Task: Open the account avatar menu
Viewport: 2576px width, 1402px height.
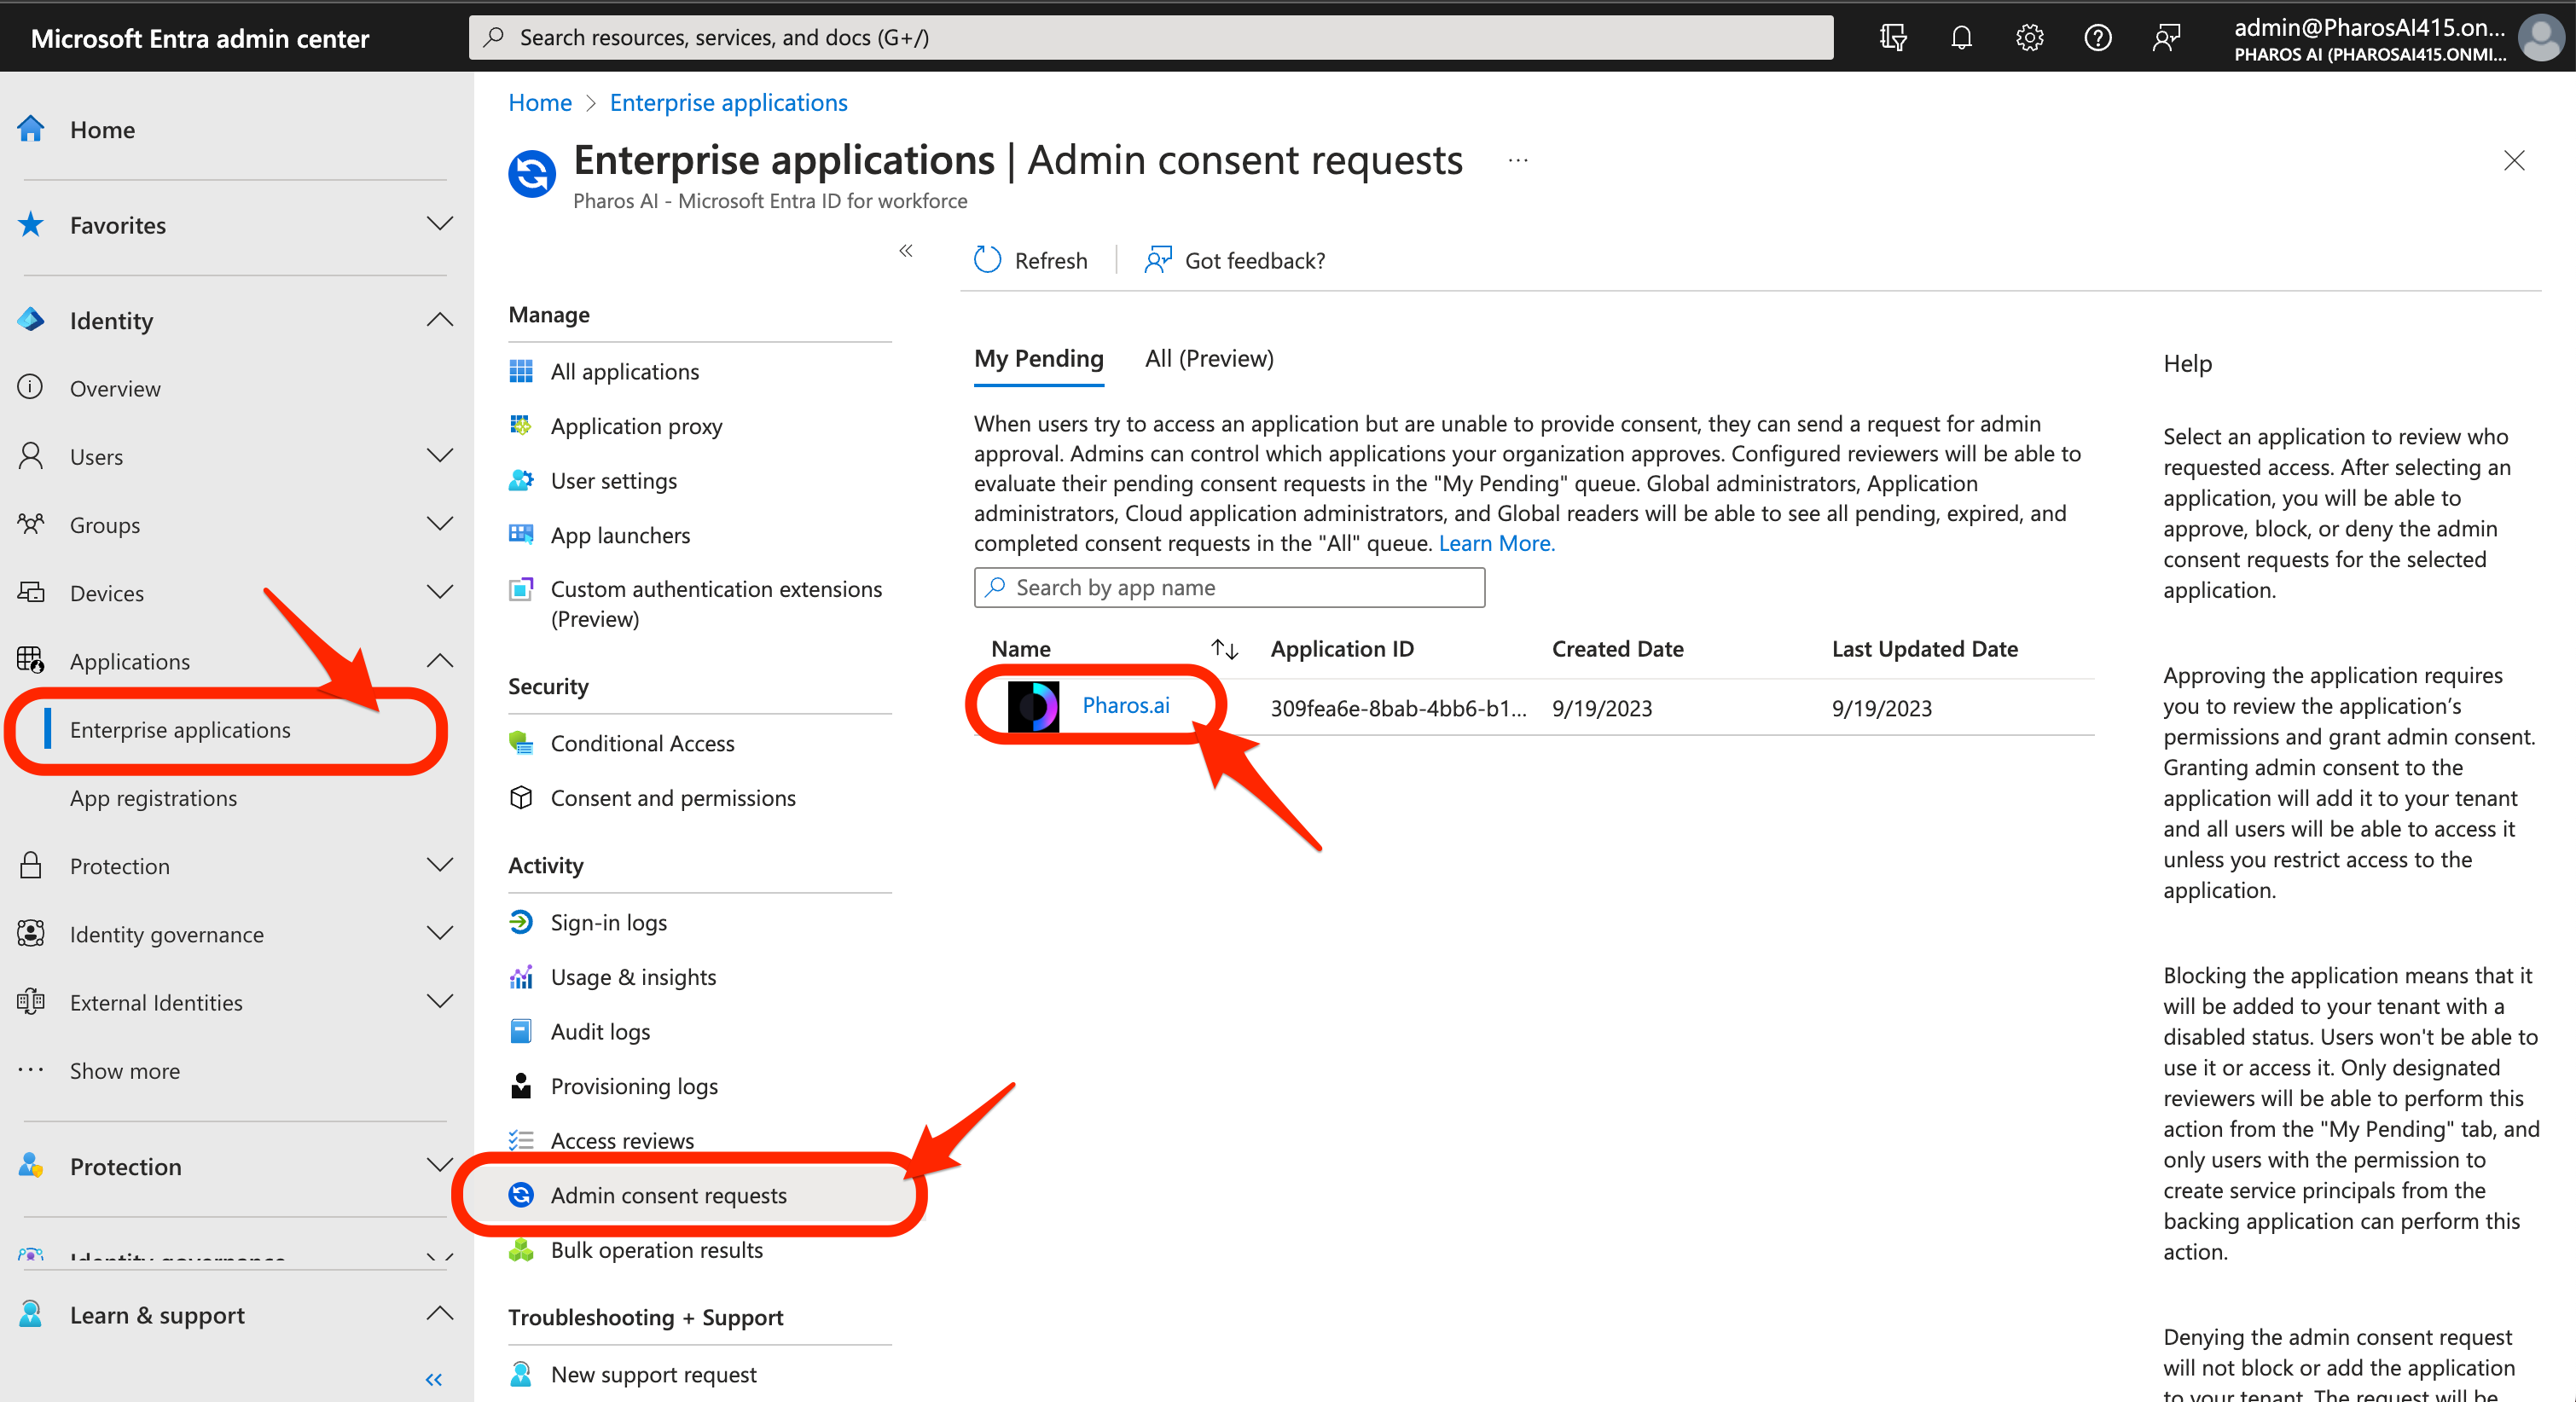Action: point(2540,38)
